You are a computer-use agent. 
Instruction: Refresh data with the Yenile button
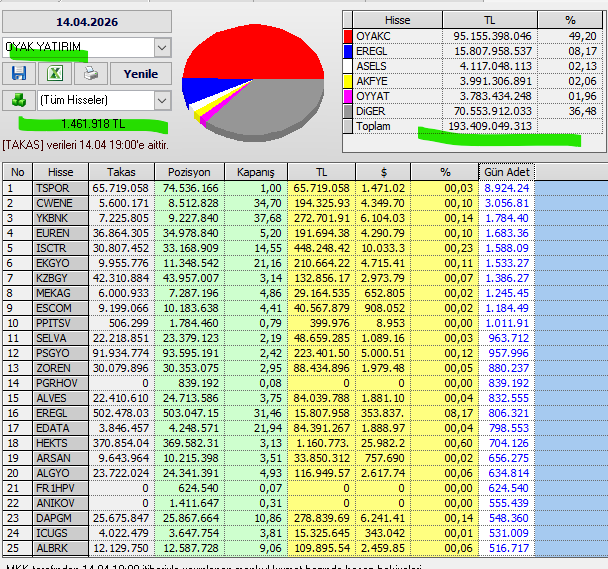[x=141, y=74]
